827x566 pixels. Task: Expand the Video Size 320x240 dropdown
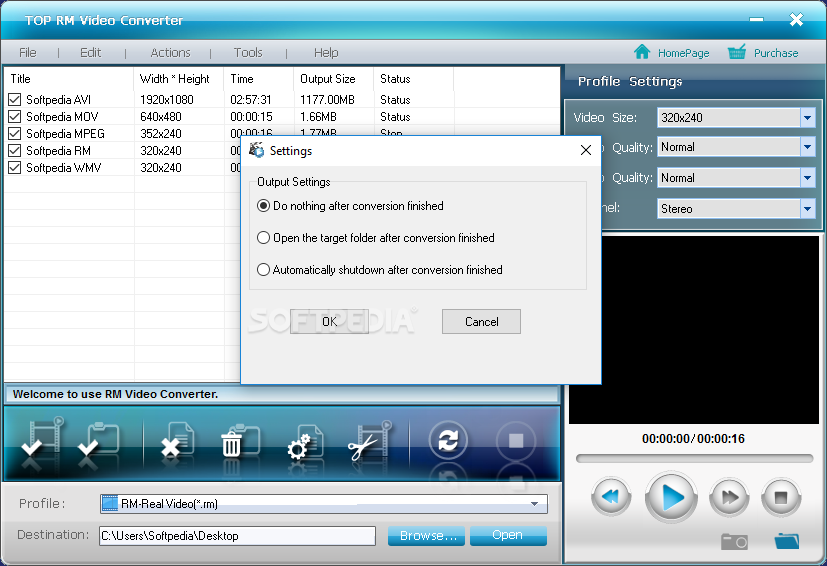[807, 118]
